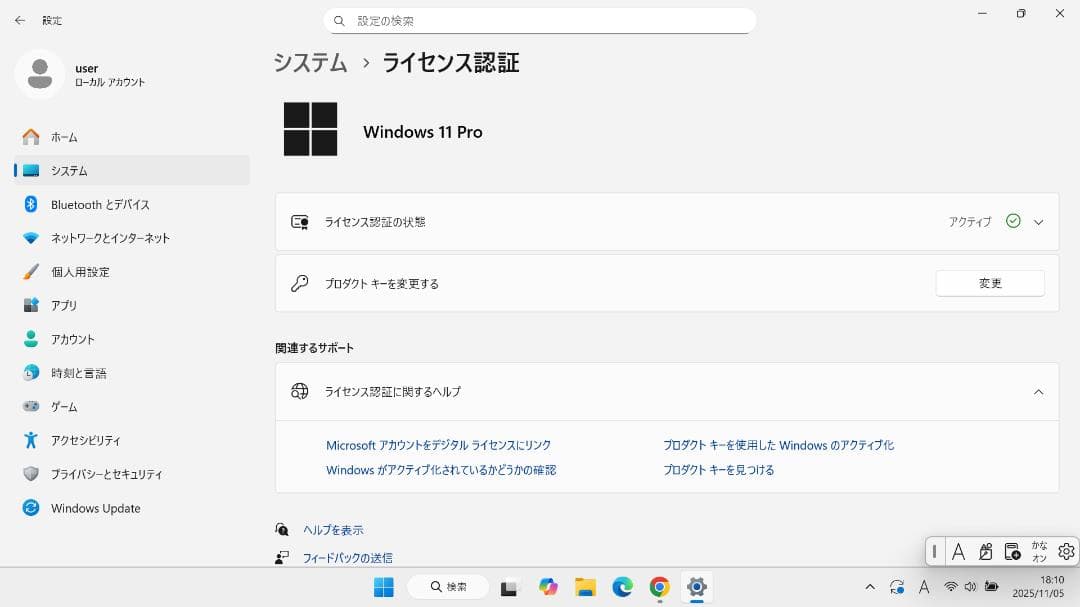The height and width of the screenshot is (607, 1080).
Task: Open the add-word dictionary icon on IME toolbar
Action: (x=1012, y=551)
